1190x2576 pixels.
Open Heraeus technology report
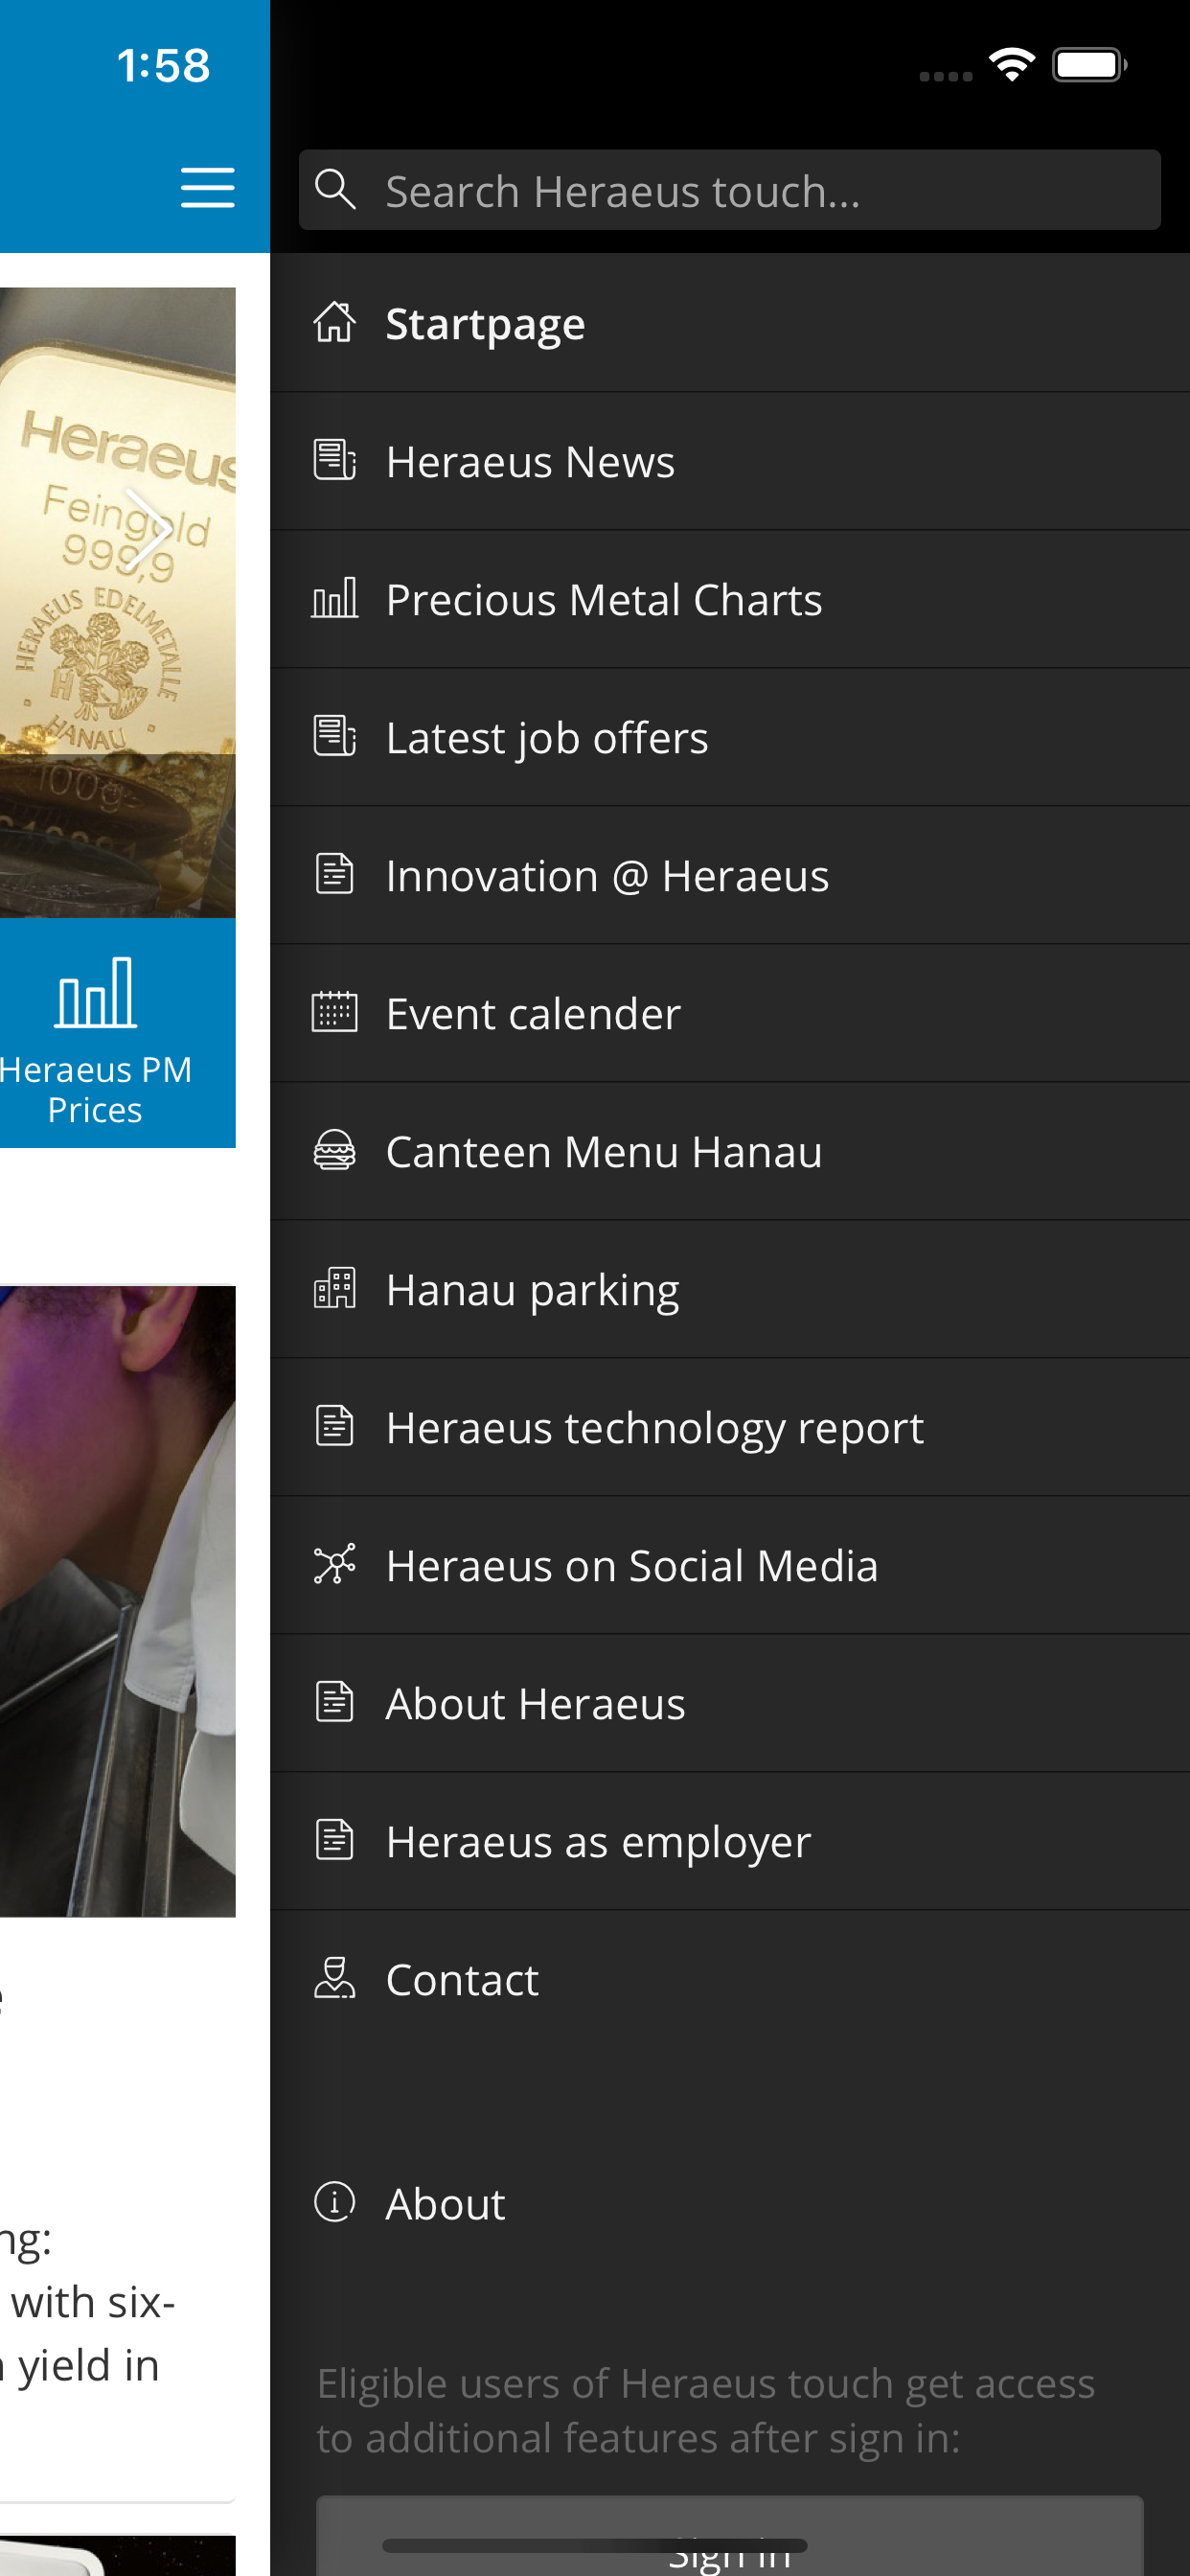pyautogui.click(x=730, y=1427)
